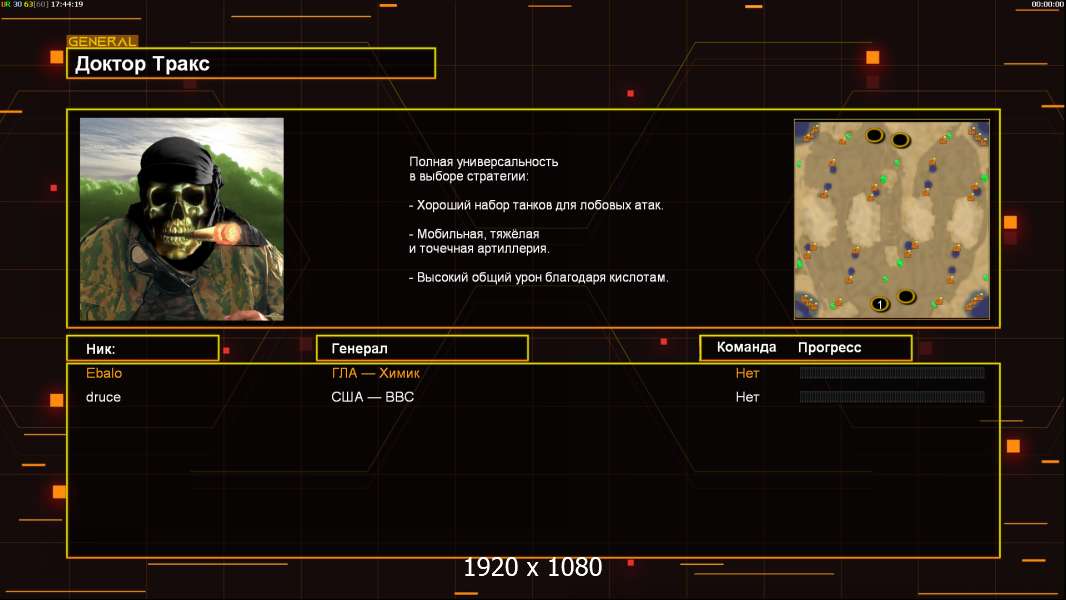Click the 00:00:00 timer readout
Image resolution: width=1066 pixels, height=600 pixels.
[x=1048, y=4]
